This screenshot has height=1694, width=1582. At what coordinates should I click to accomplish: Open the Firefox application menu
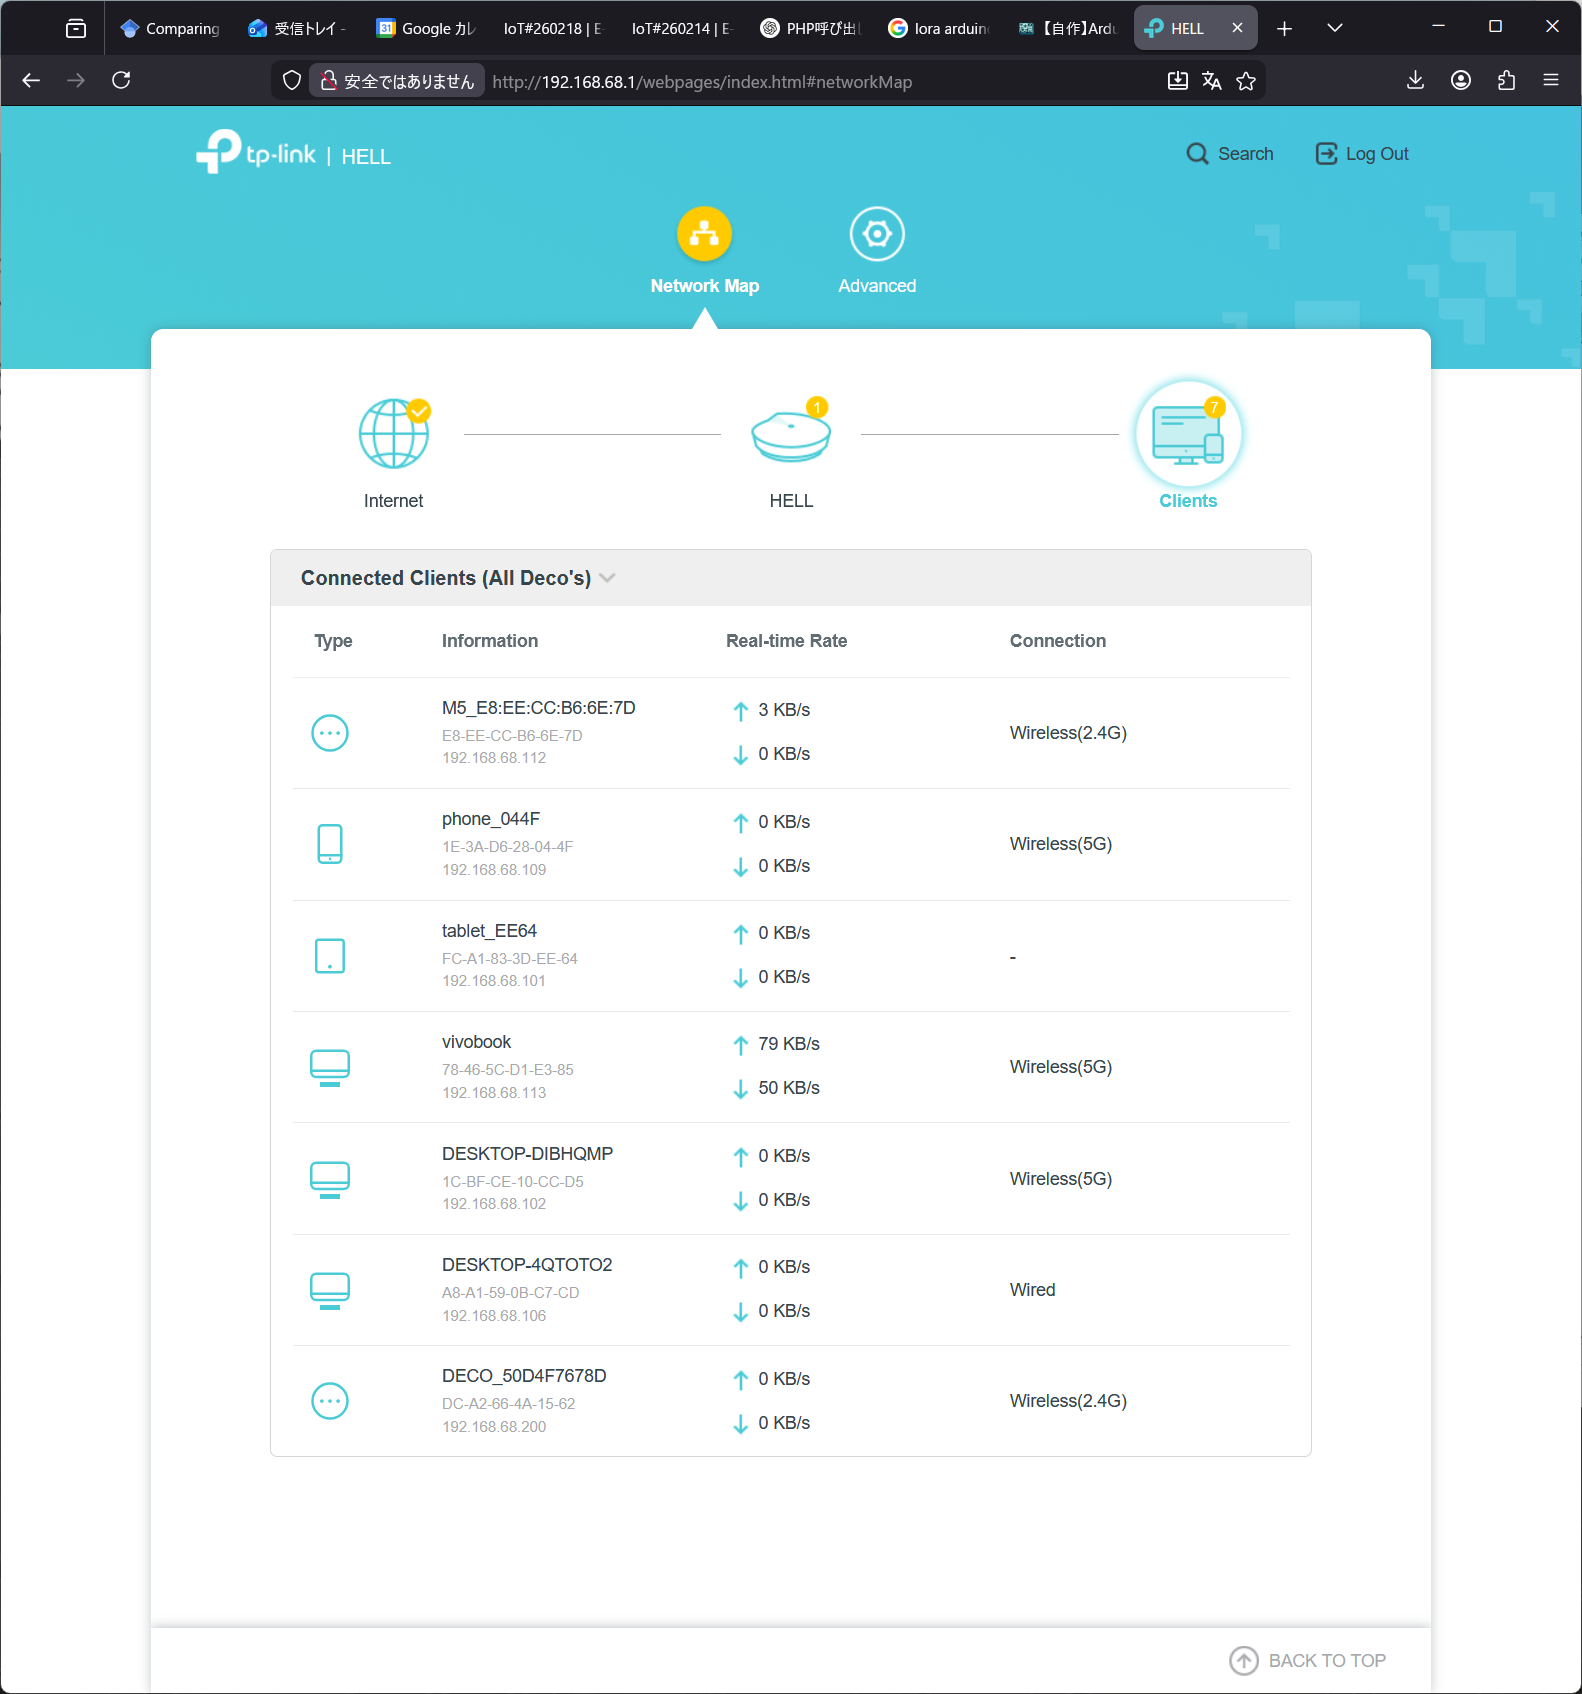[x=1550, y=80]
